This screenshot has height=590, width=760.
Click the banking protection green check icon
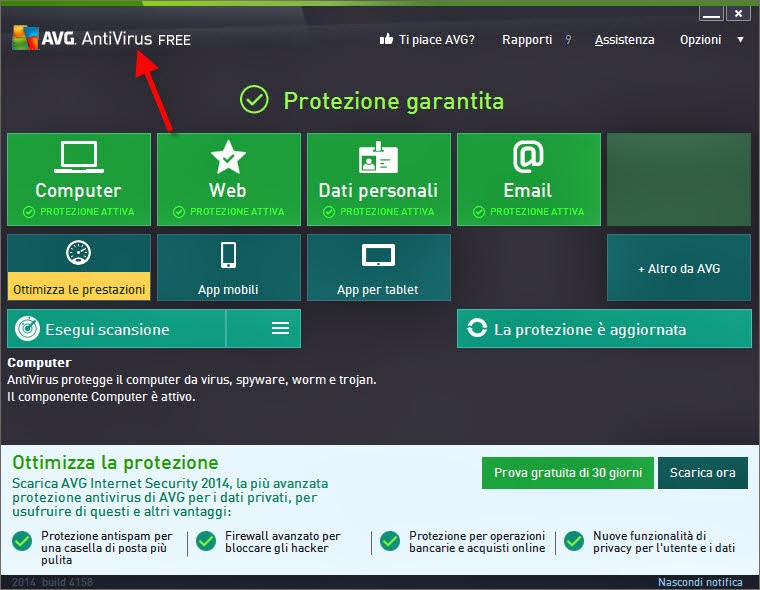(390, 541)
